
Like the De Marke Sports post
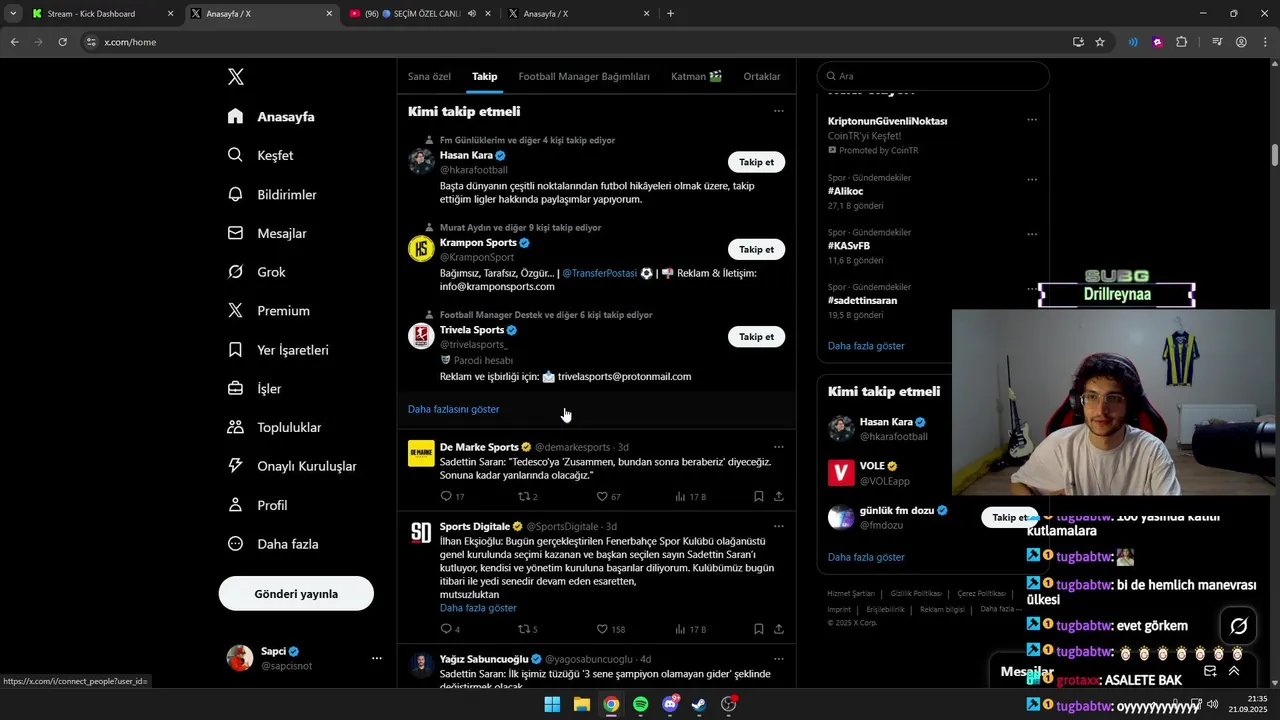[602, 496]
